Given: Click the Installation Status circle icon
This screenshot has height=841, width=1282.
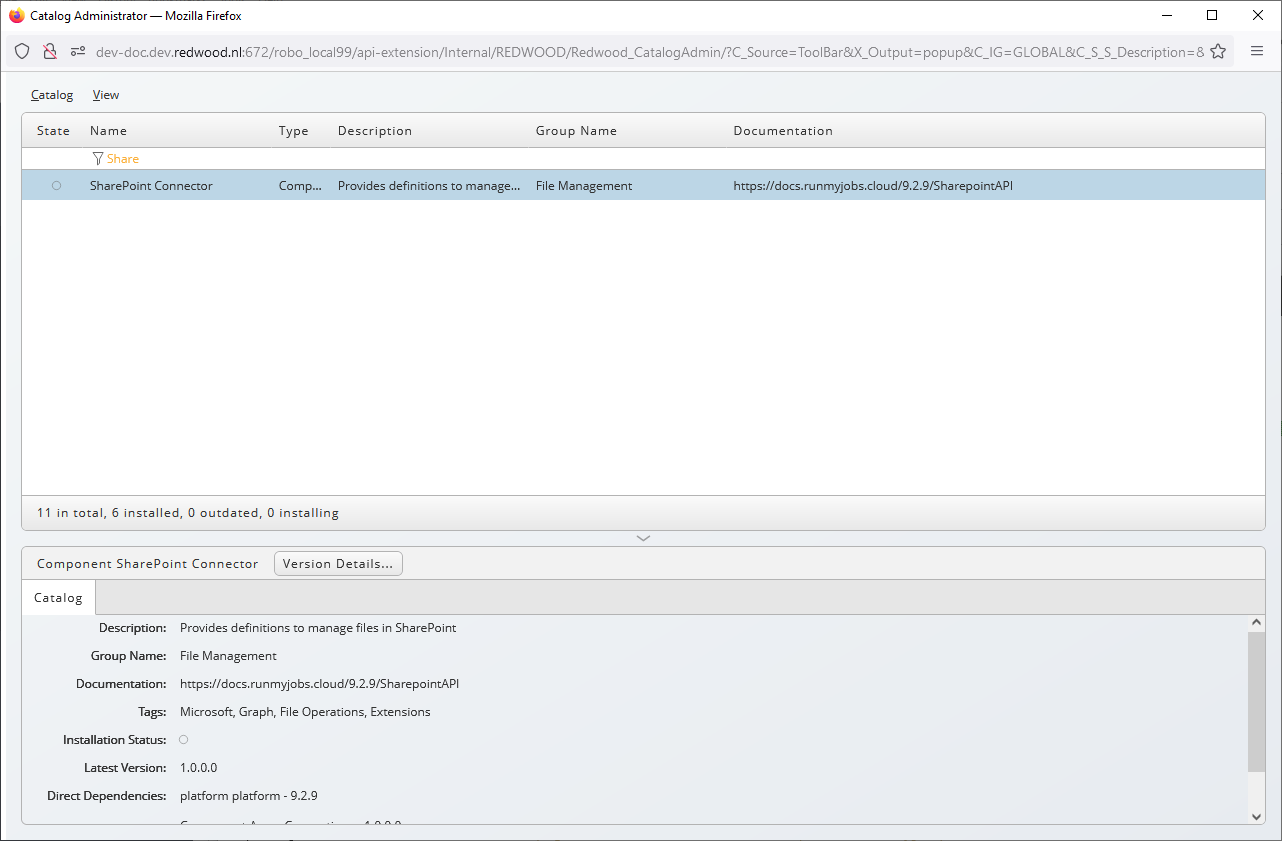Looking at the screenshot, I should click(183, 740).
